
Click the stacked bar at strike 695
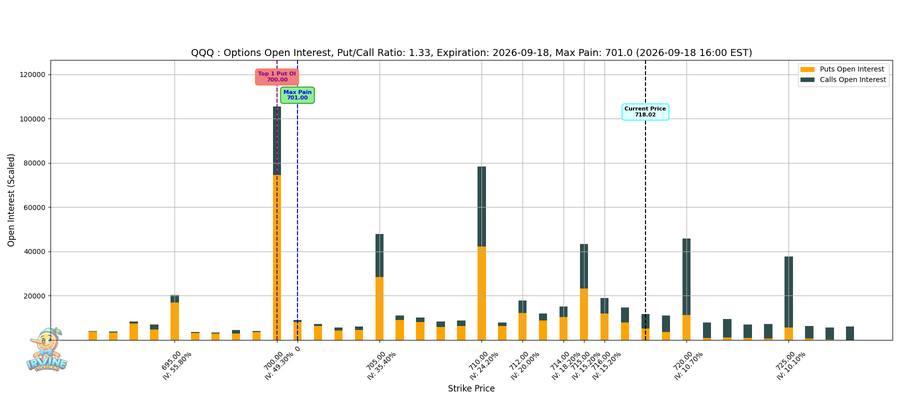click(x=174, y=317)
